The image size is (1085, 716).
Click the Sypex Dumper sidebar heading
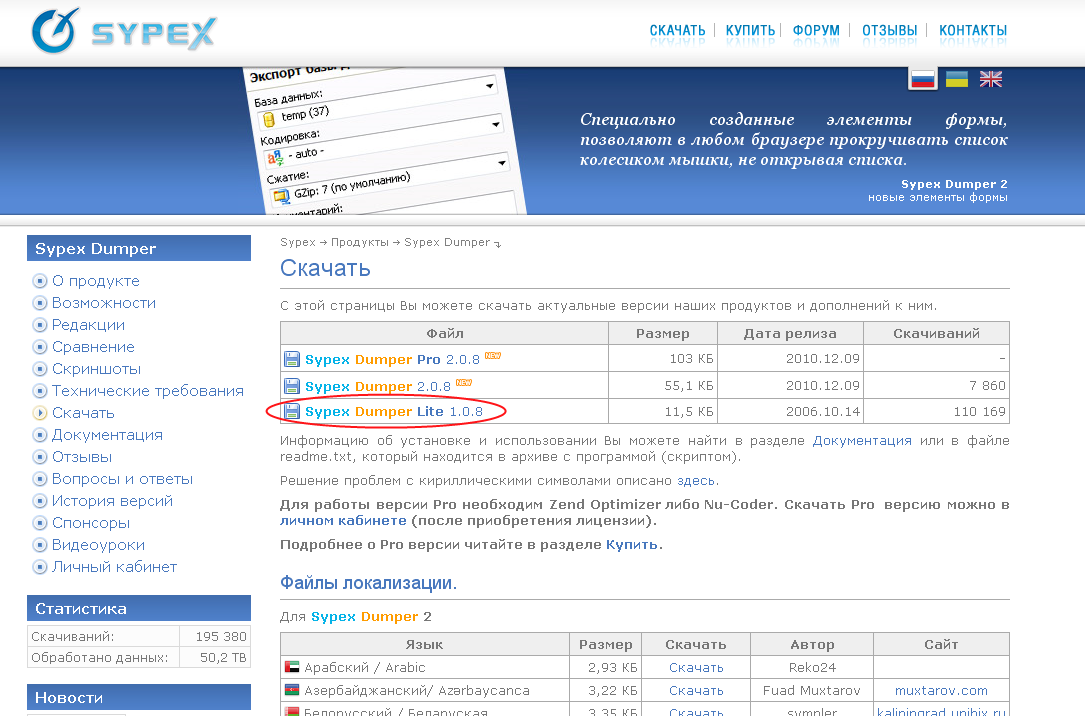click(138, 248)
